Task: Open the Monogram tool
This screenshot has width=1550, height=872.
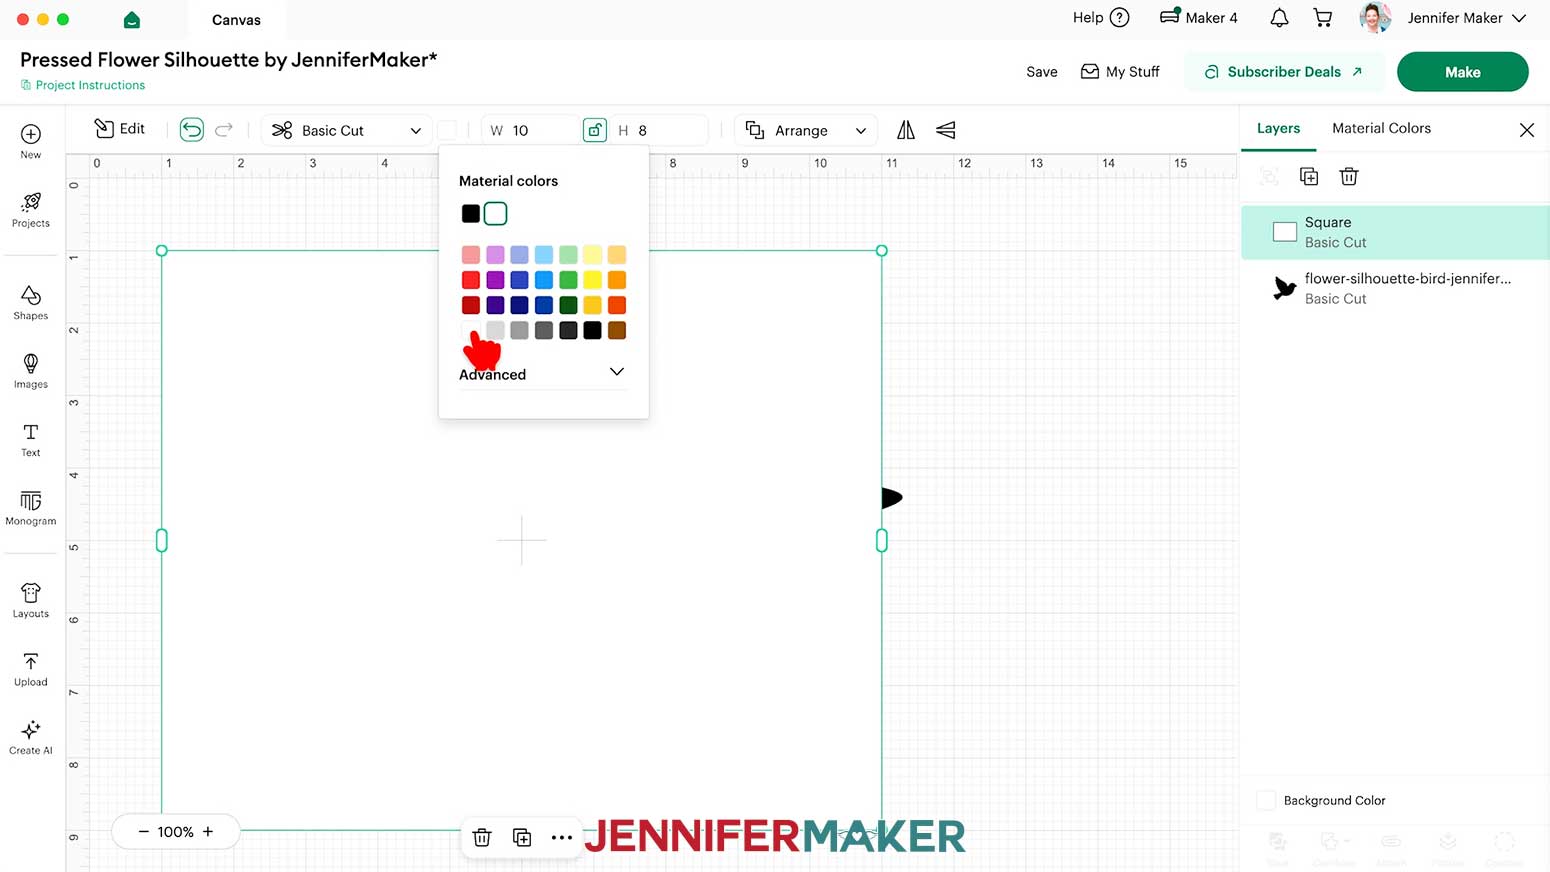Action: tap(31, 508)
